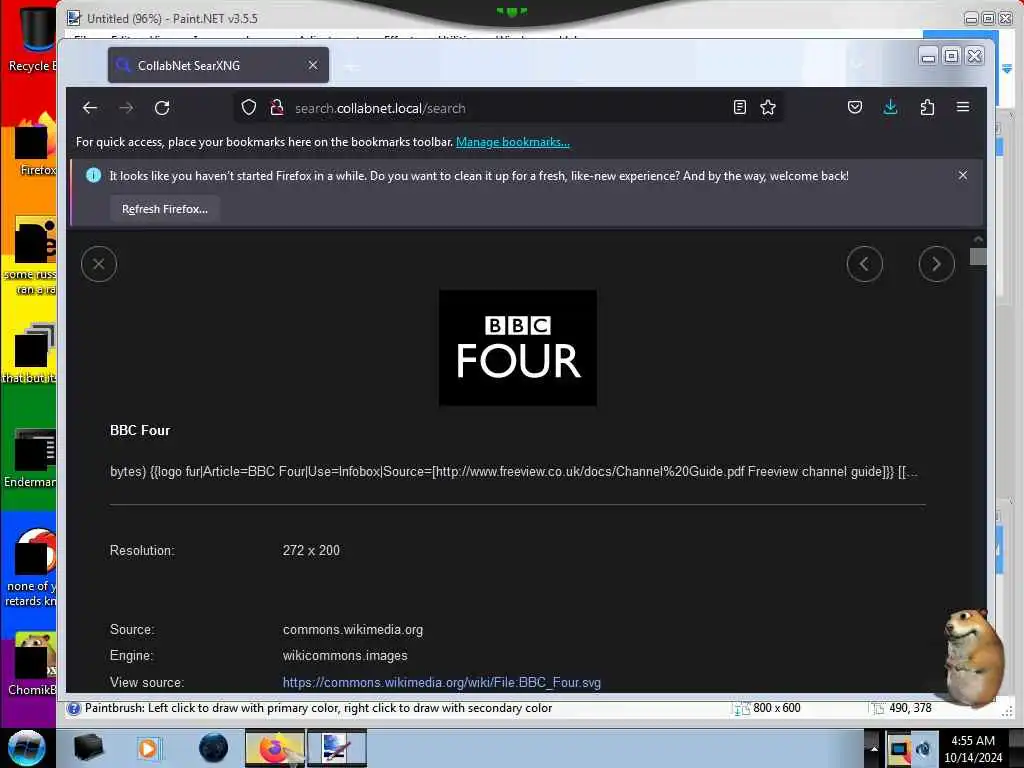Reload the page in Firefox
Viewport: 1024px width, 768px height.
click(x=162, y=108)
